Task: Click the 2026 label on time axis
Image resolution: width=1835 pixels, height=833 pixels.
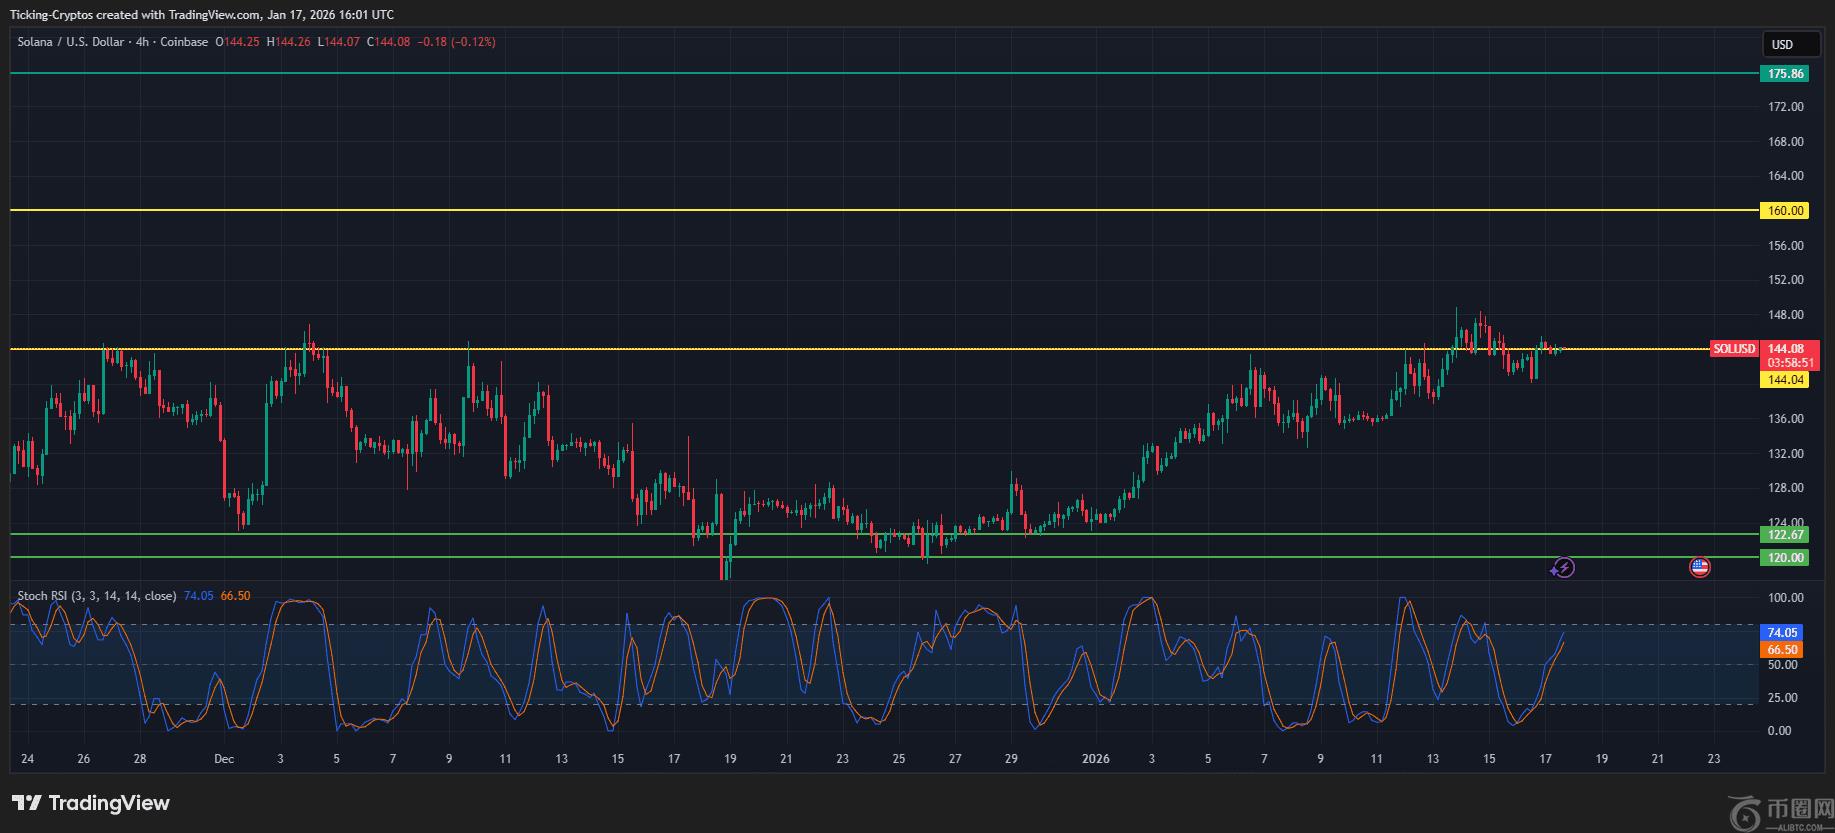Action: [1096, 759]
